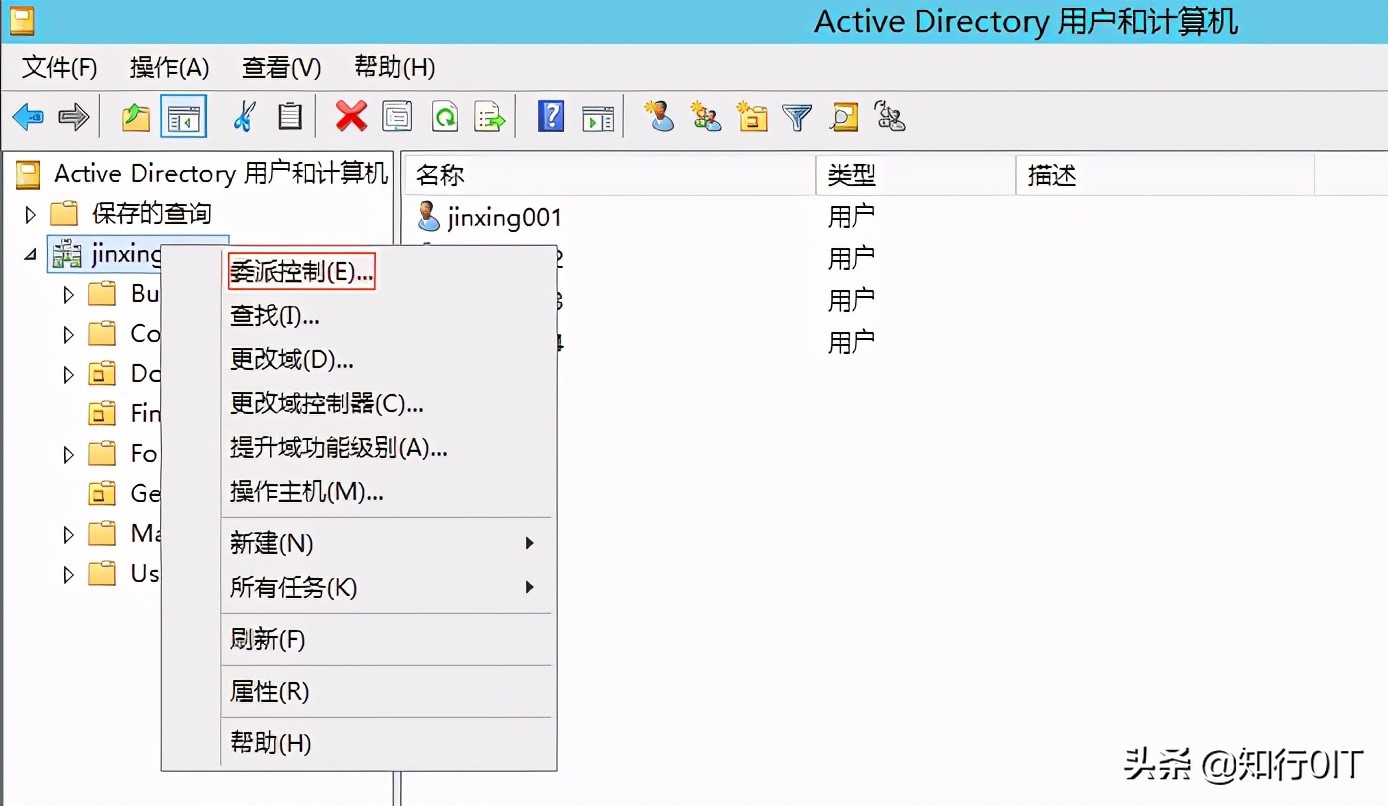Create a new group via toolbar icon
This screenshot has height=806, width=1388.
click(706, 116)
